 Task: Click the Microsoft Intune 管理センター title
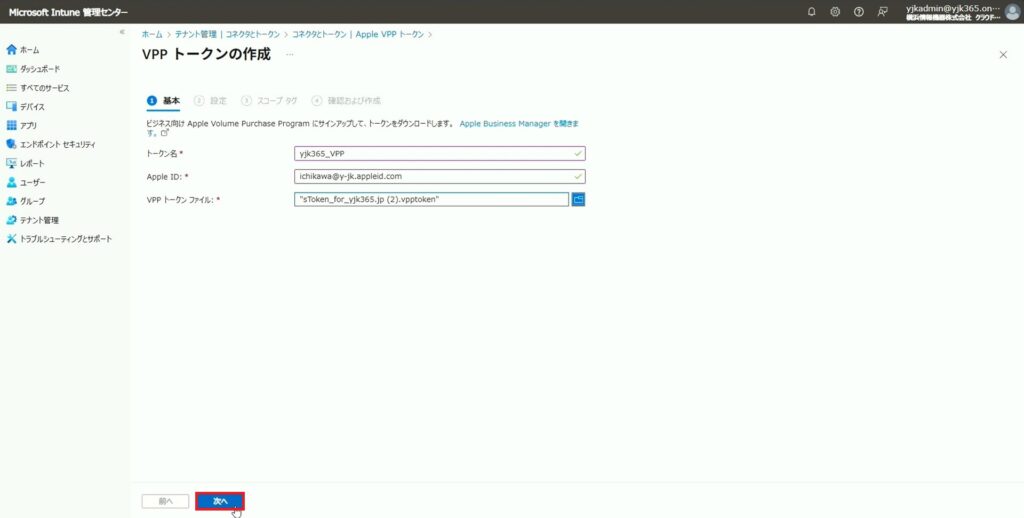point(68,12)
